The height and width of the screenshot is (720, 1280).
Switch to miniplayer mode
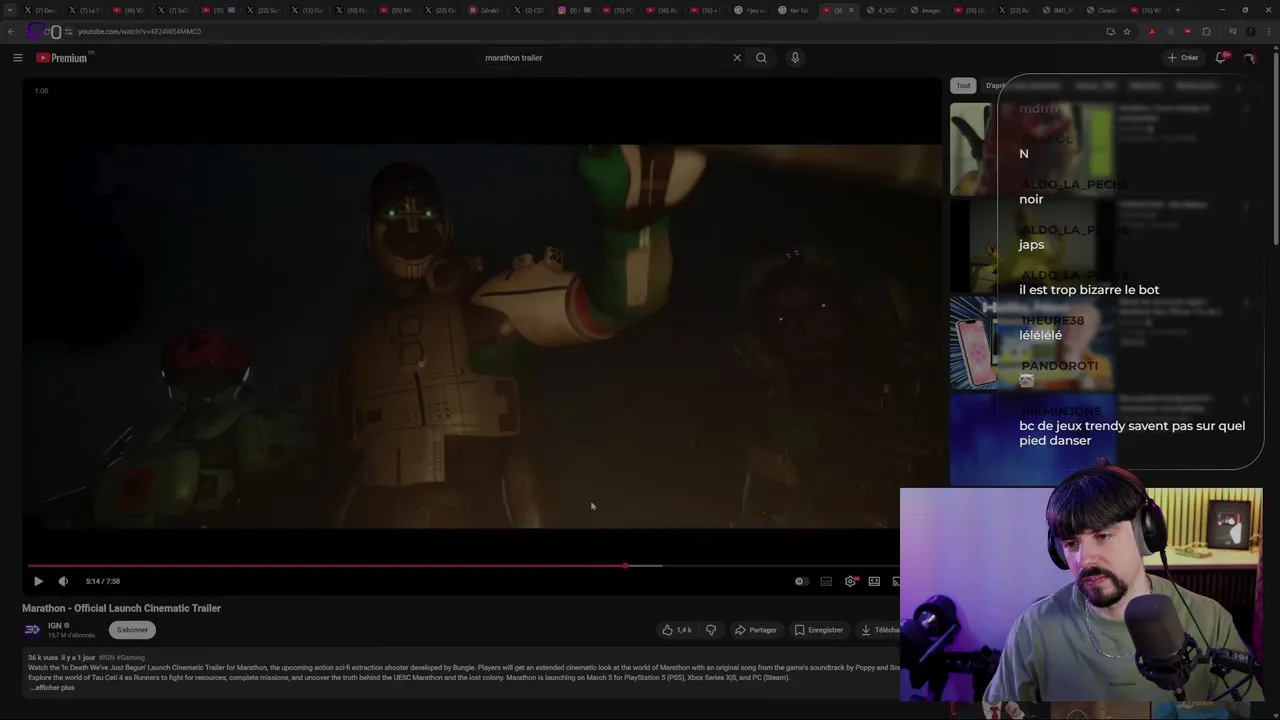point(874,581)
